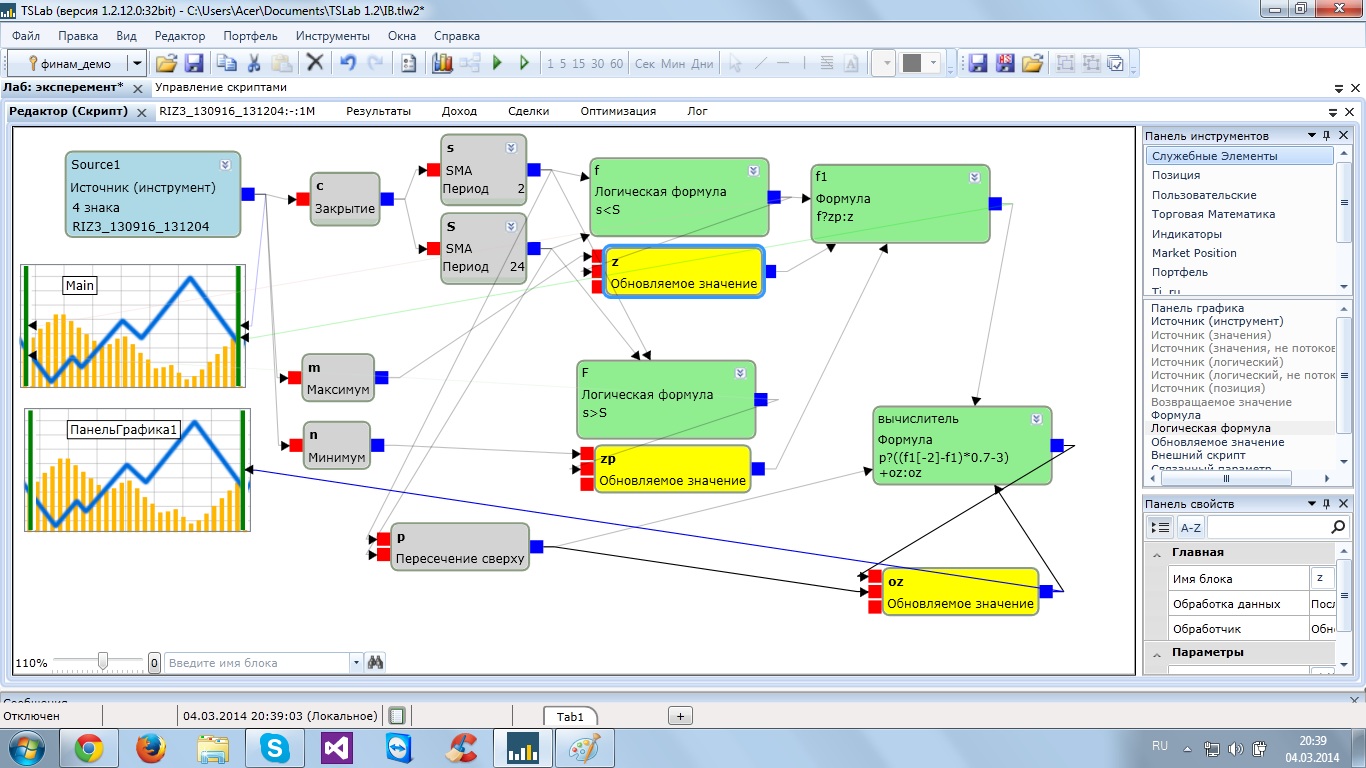Copy selected block with Copy icon
The height and width of the screenshot is (768, 1366).
pyautogui.click(x=227, y=63)
